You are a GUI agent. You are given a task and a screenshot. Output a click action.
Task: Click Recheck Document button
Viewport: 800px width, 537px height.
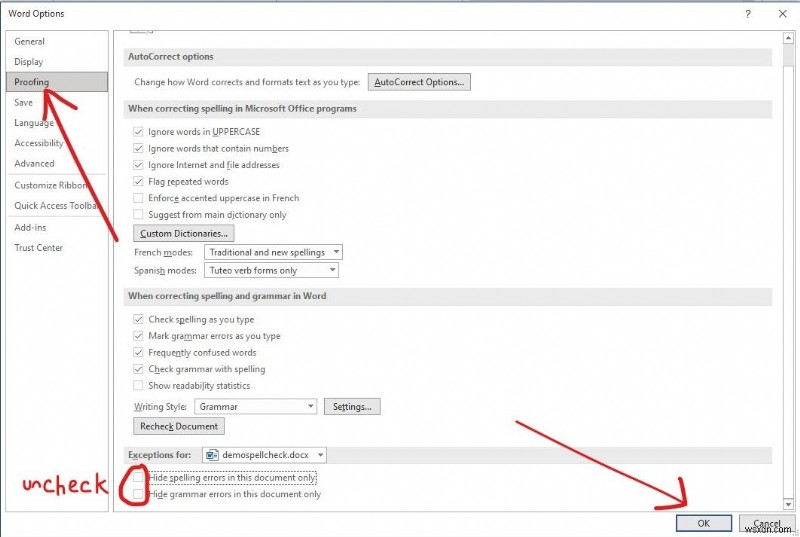179,426
